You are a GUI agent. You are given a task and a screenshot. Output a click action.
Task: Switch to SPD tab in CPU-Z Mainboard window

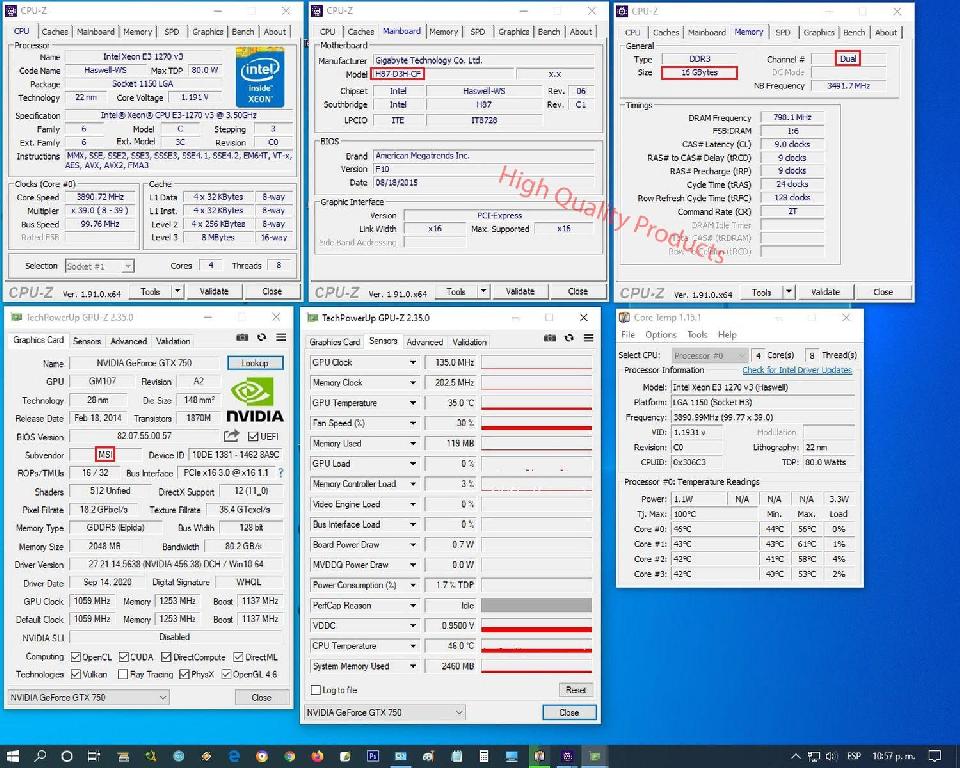[478, 31]
